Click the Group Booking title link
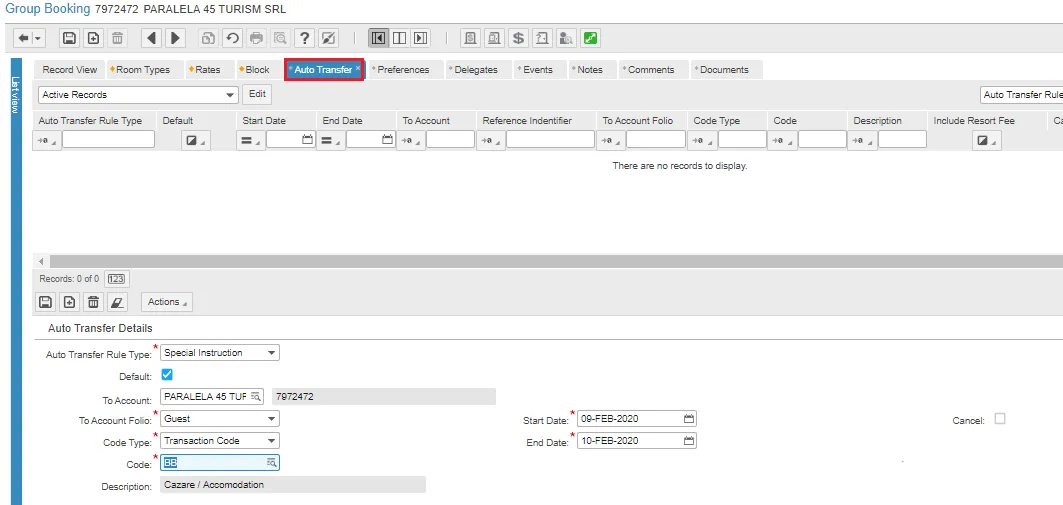Screen dimensions: 1063x505 point(48,9)
